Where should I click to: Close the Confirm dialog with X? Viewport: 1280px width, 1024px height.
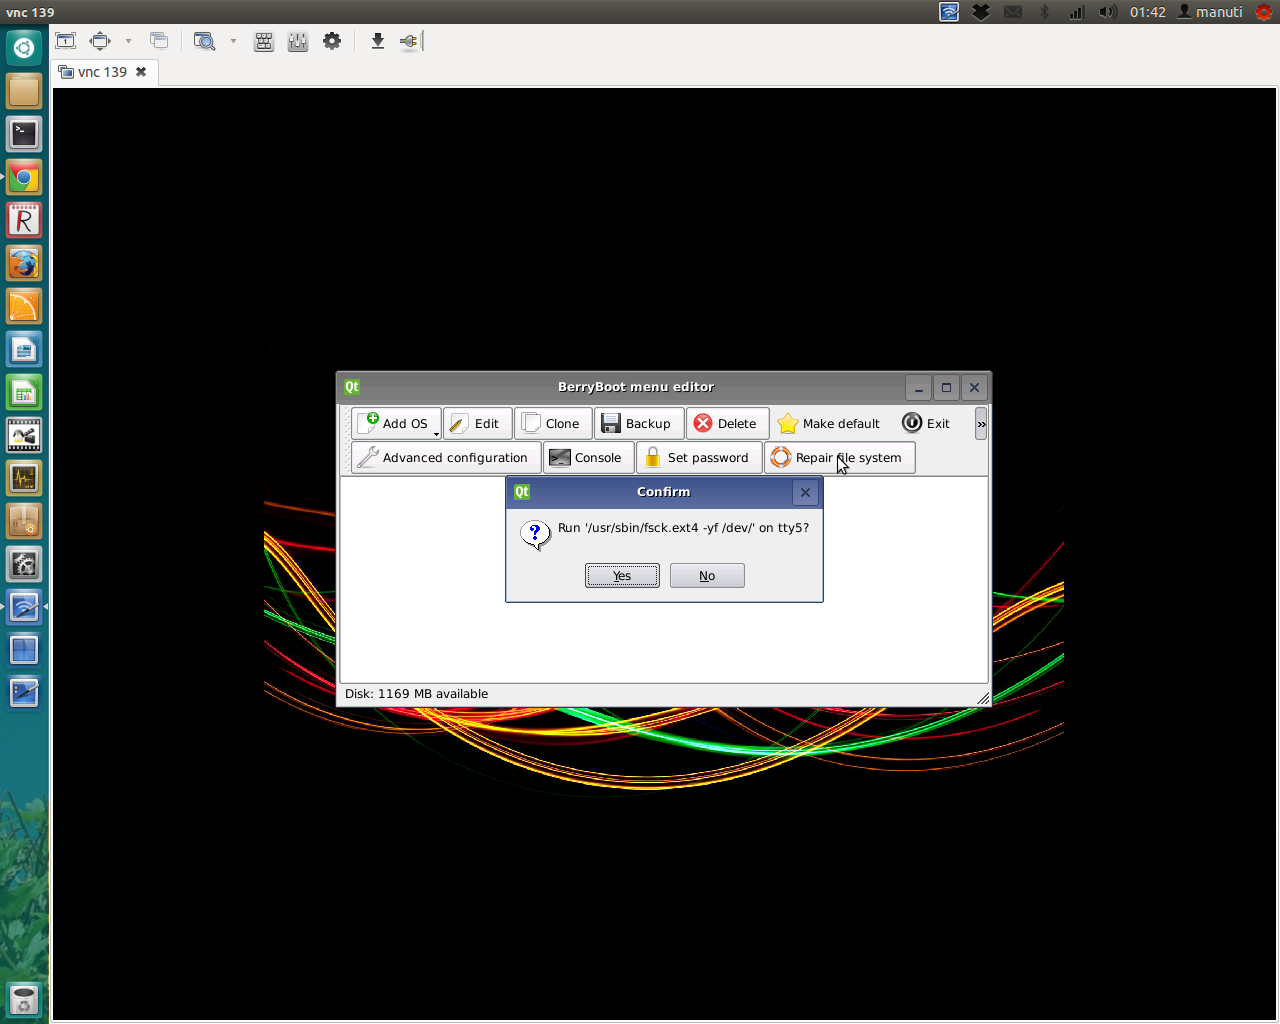(805, 492)
